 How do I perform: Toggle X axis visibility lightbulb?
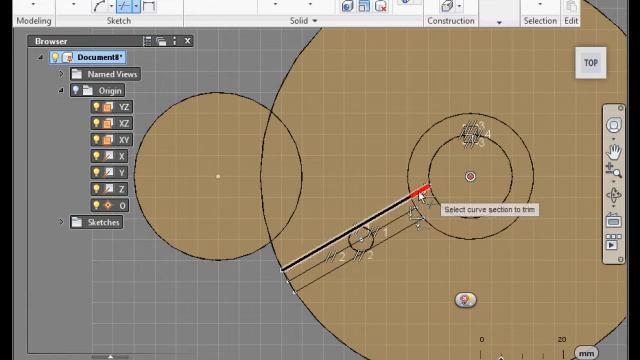click(96, 156)
